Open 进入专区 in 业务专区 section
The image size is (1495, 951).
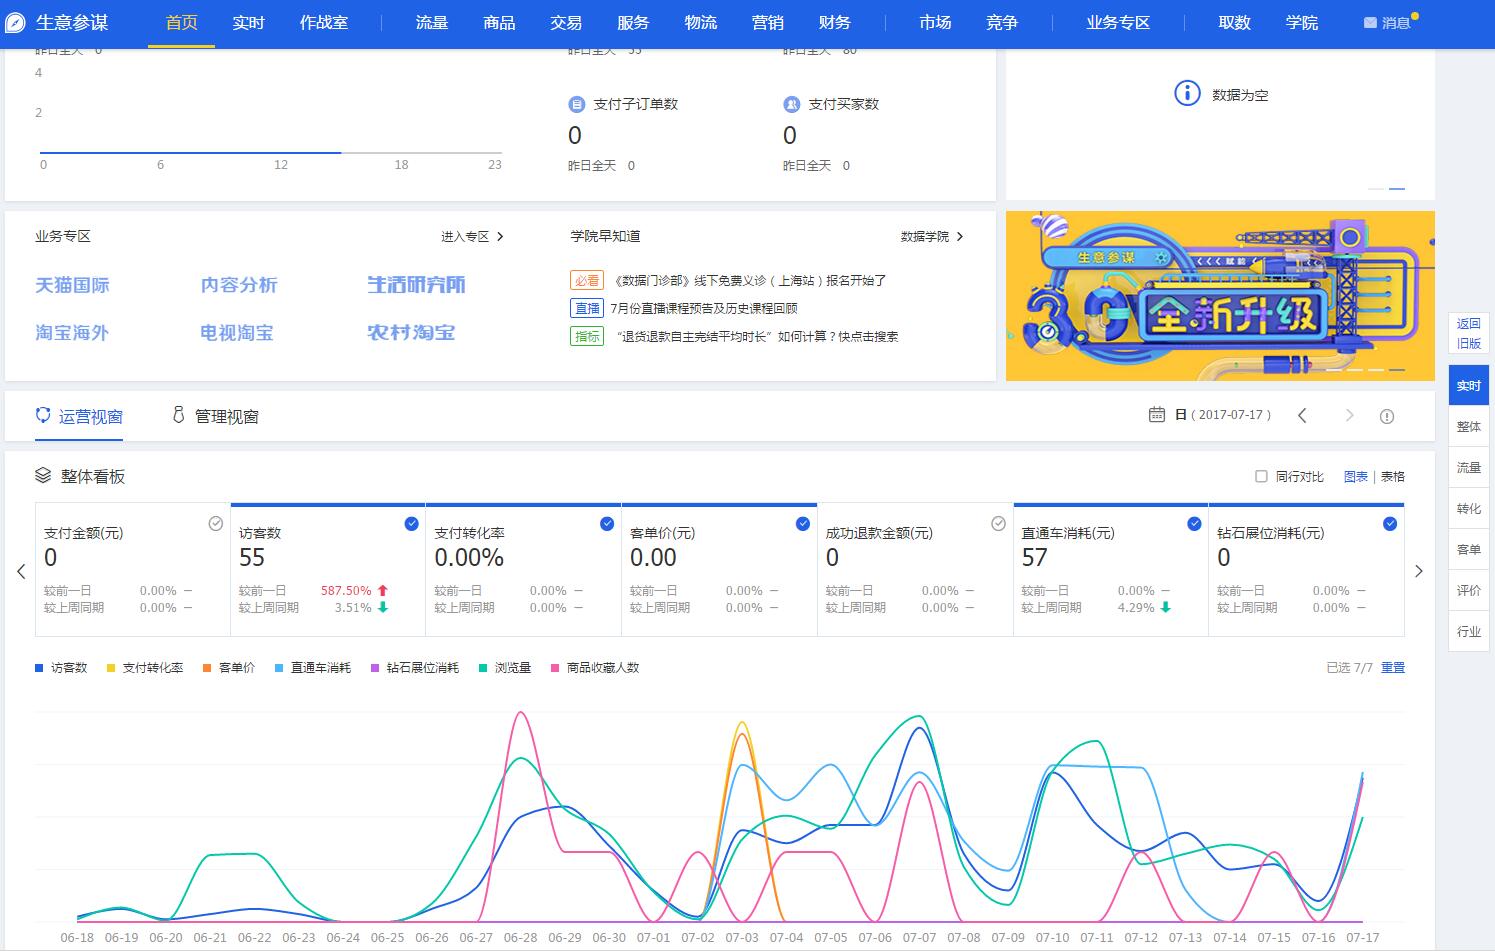(466, 236)
